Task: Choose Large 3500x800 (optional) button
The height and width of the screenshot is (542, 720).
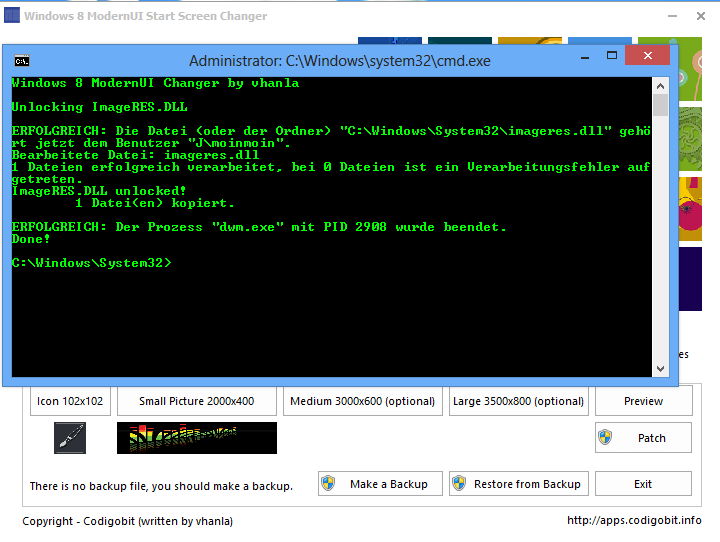Action: (x=518, y=401)
